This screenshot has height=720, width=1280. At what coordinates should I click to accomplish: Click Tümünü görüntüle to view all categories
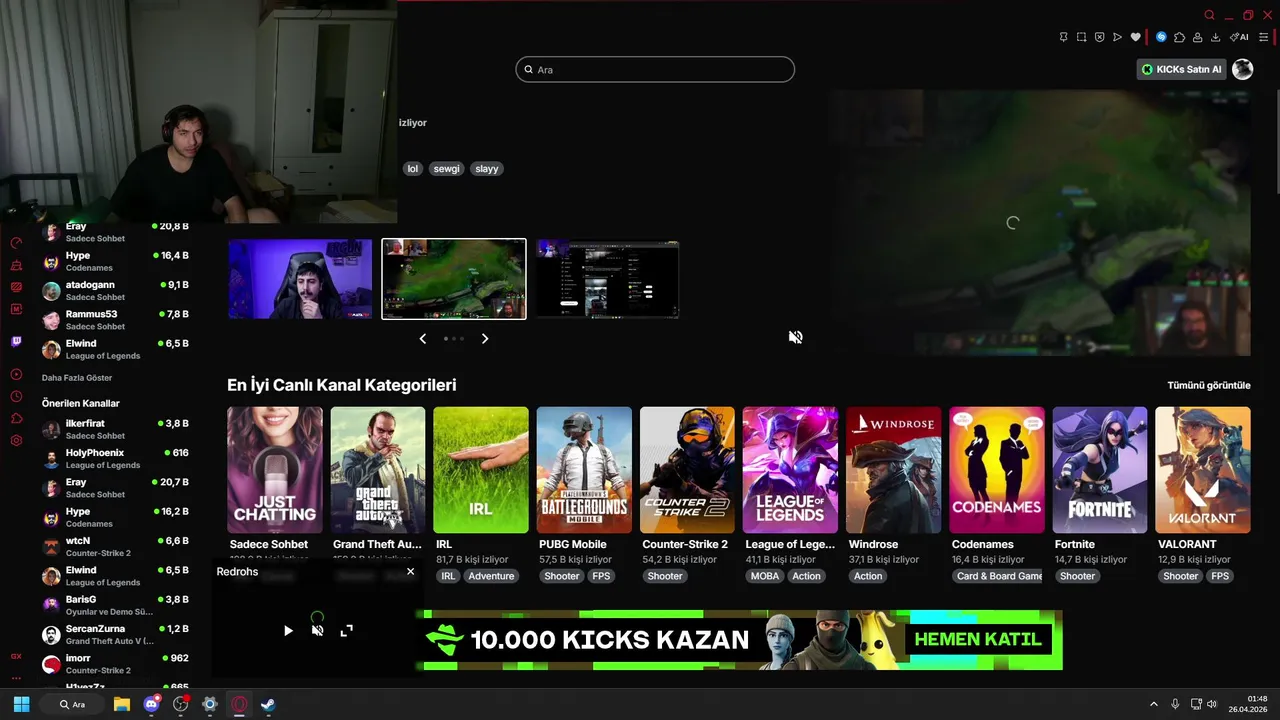click(1209, 385)
